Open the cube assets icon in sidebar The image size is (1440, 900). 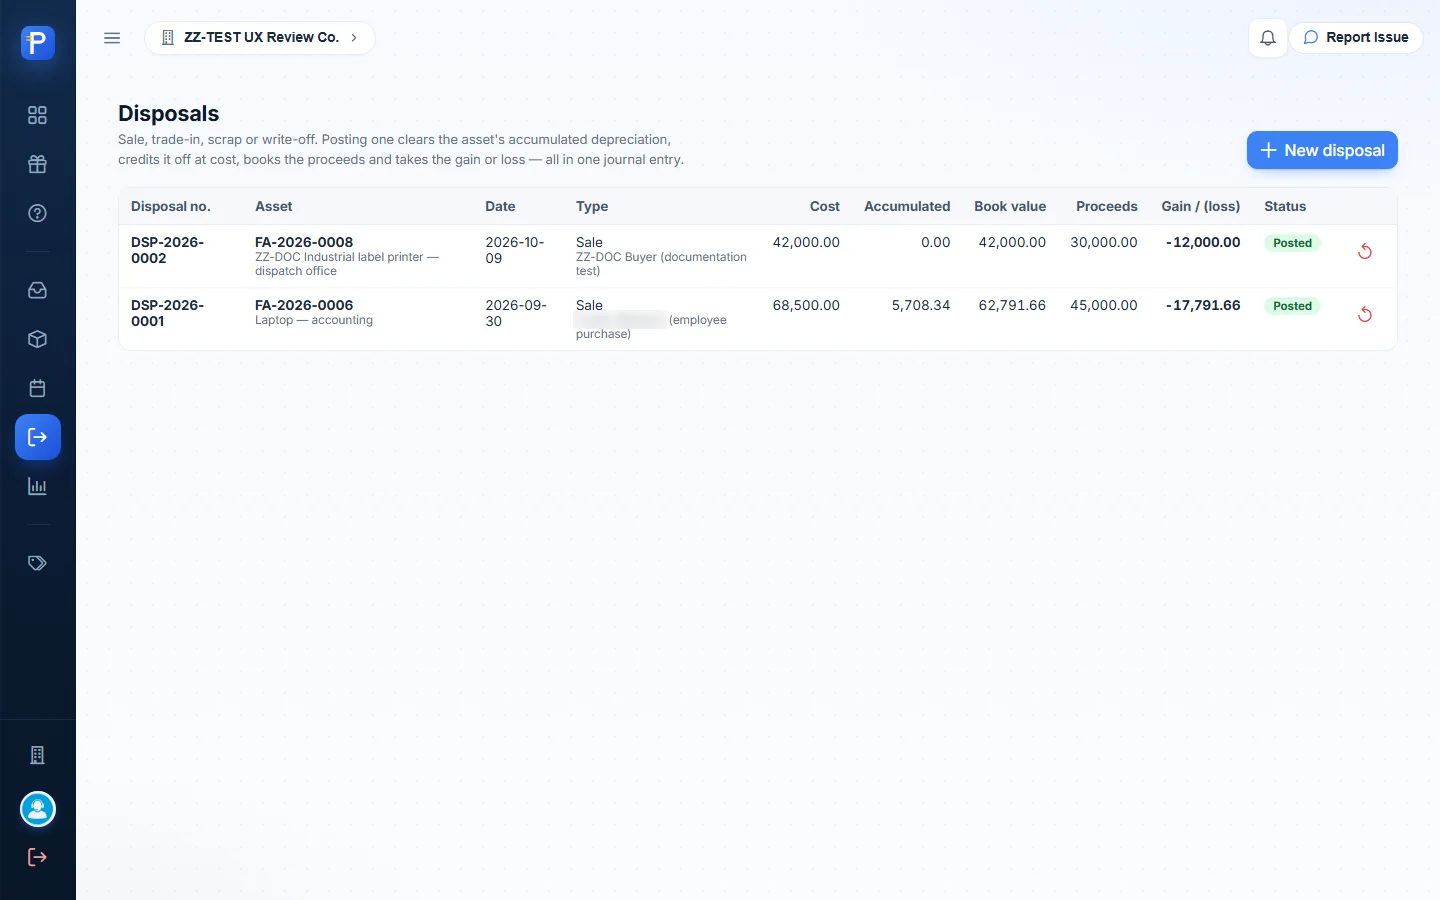coord(38,339)
